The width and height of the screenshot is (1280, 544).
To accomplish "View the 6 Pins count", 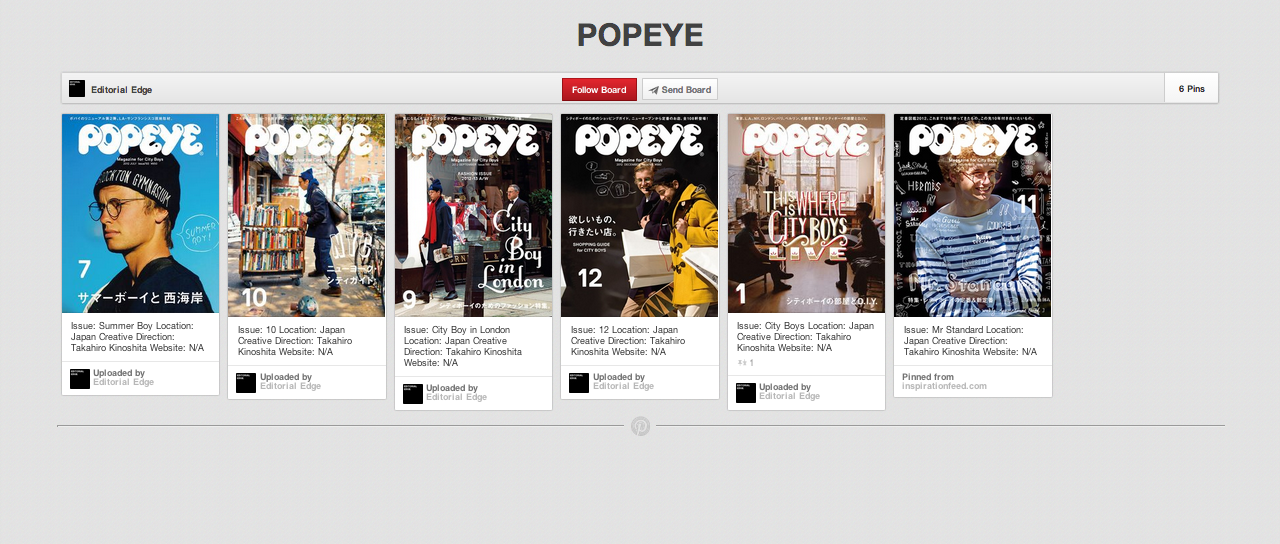I will click(x=1191, y=89).
